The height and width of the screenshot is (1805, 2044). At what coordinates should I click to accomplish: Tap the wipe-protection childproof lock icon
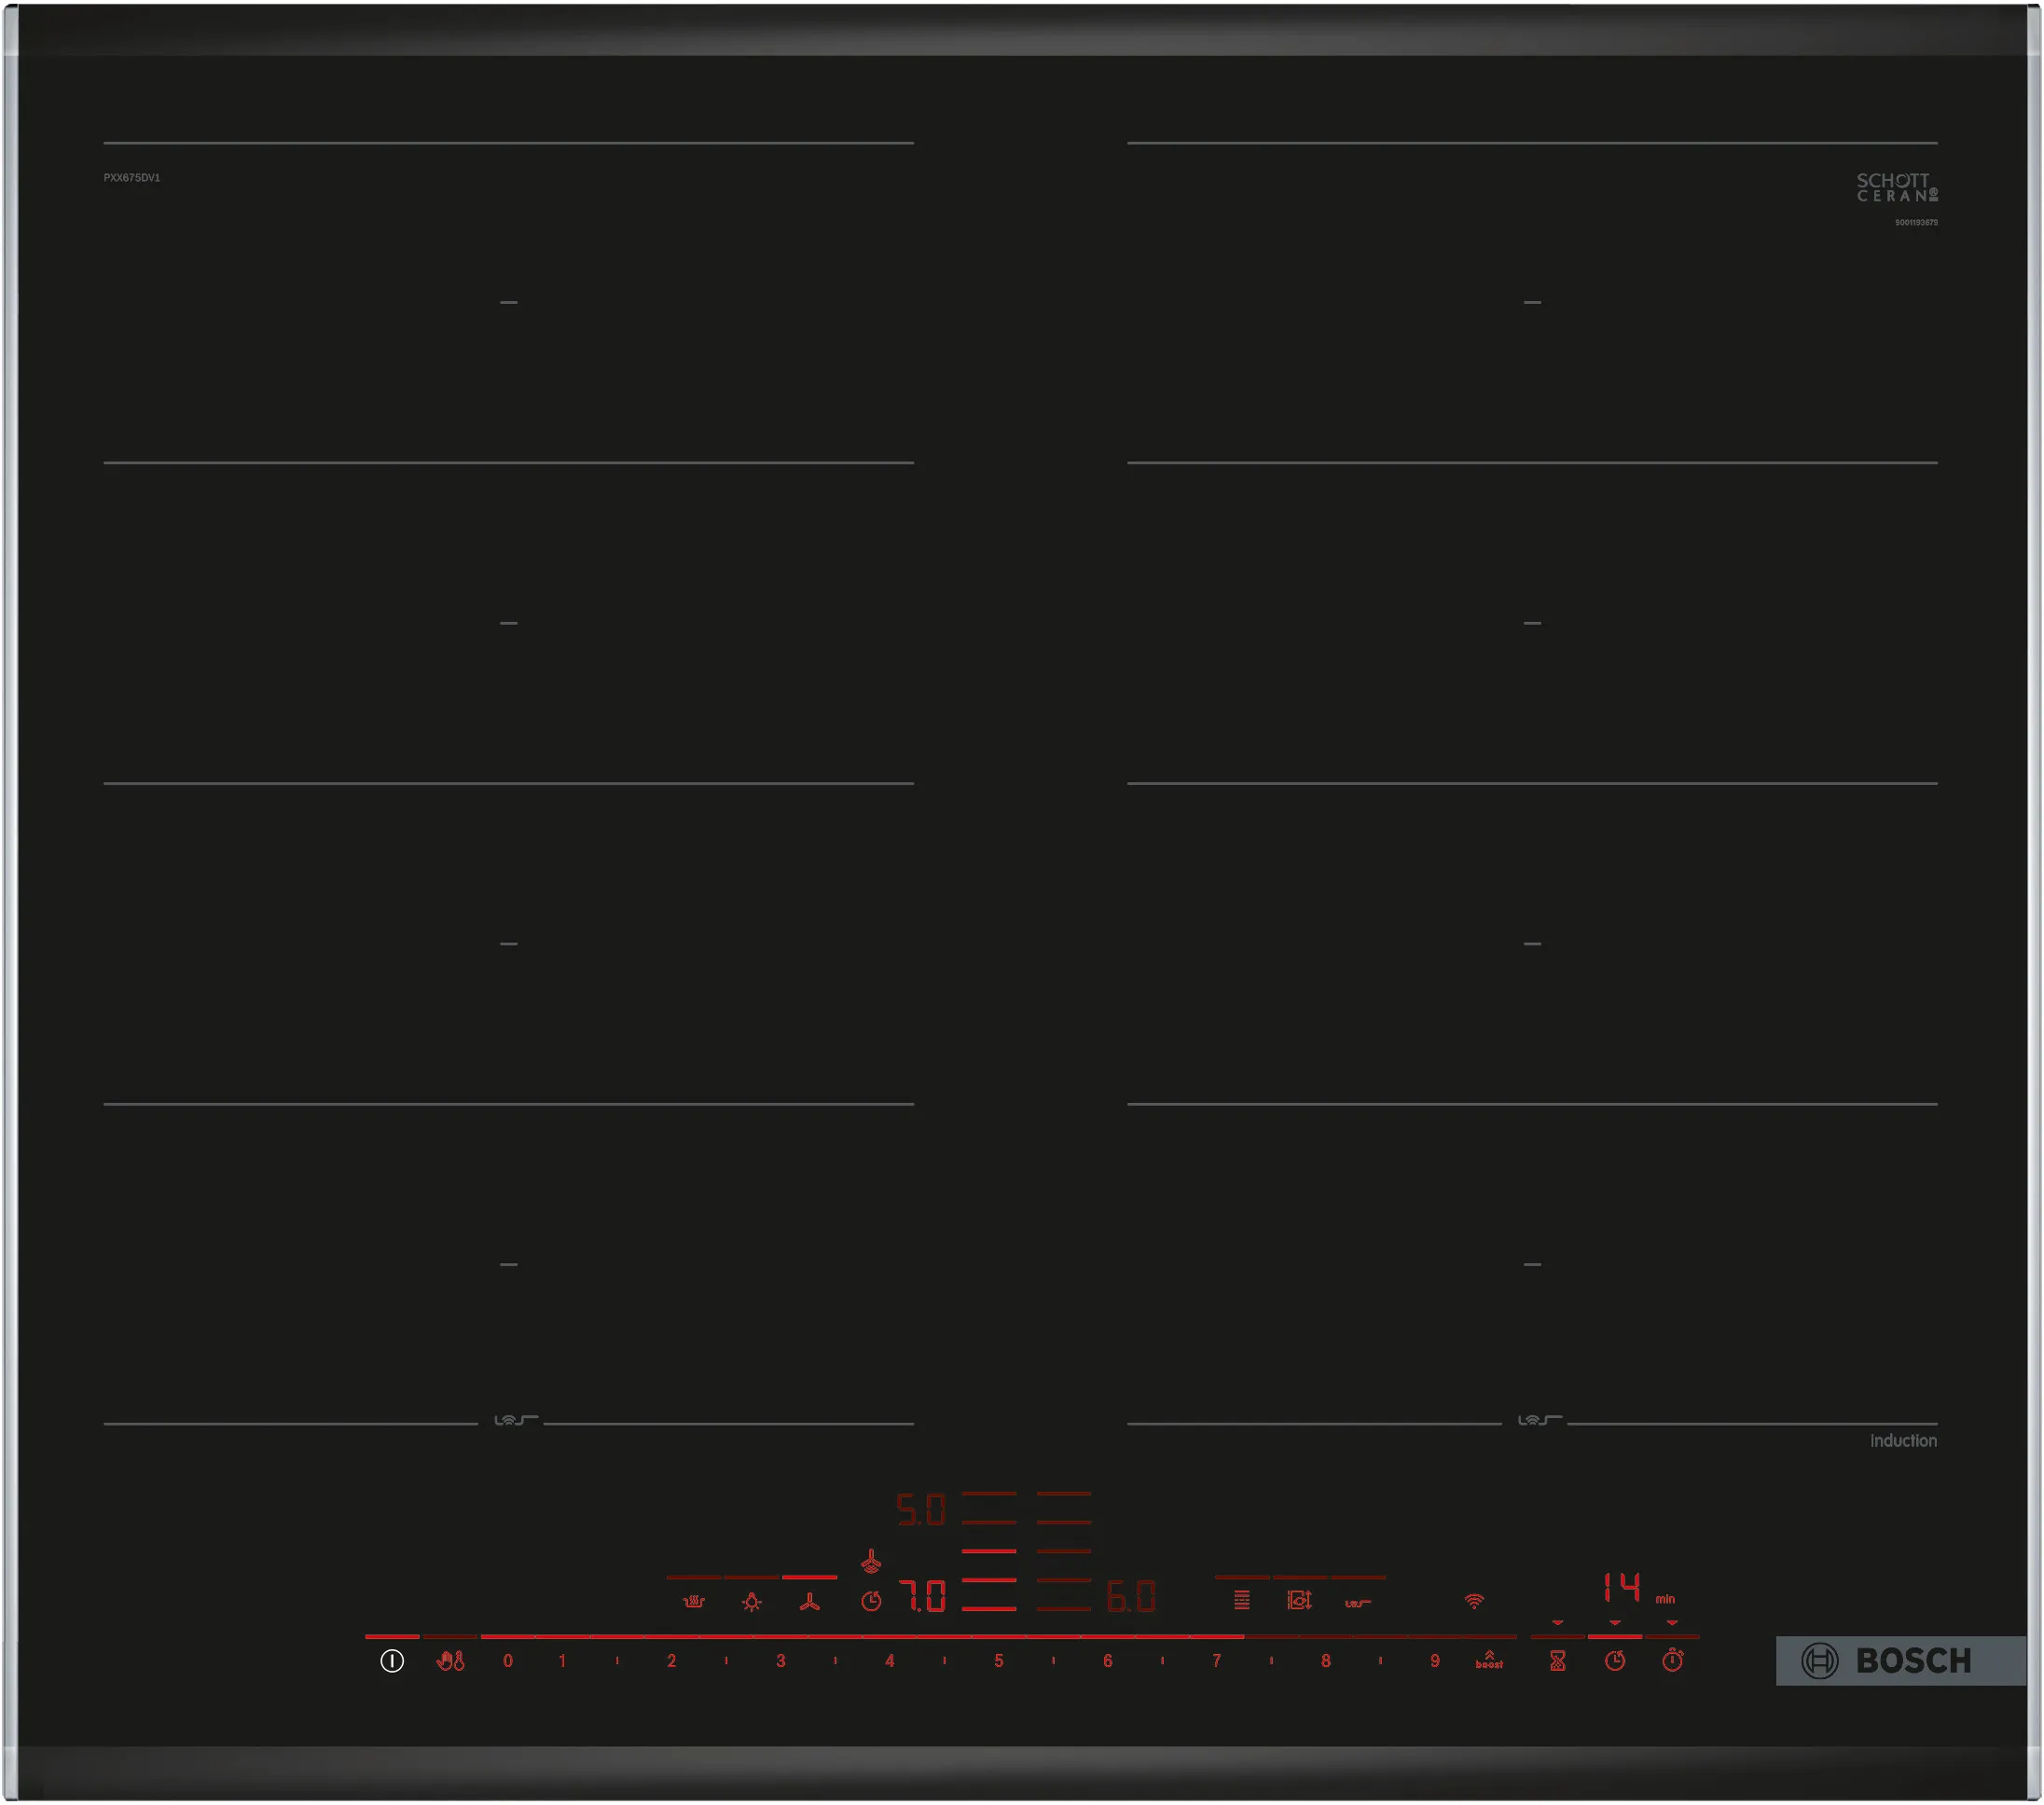coord(451,1661)
